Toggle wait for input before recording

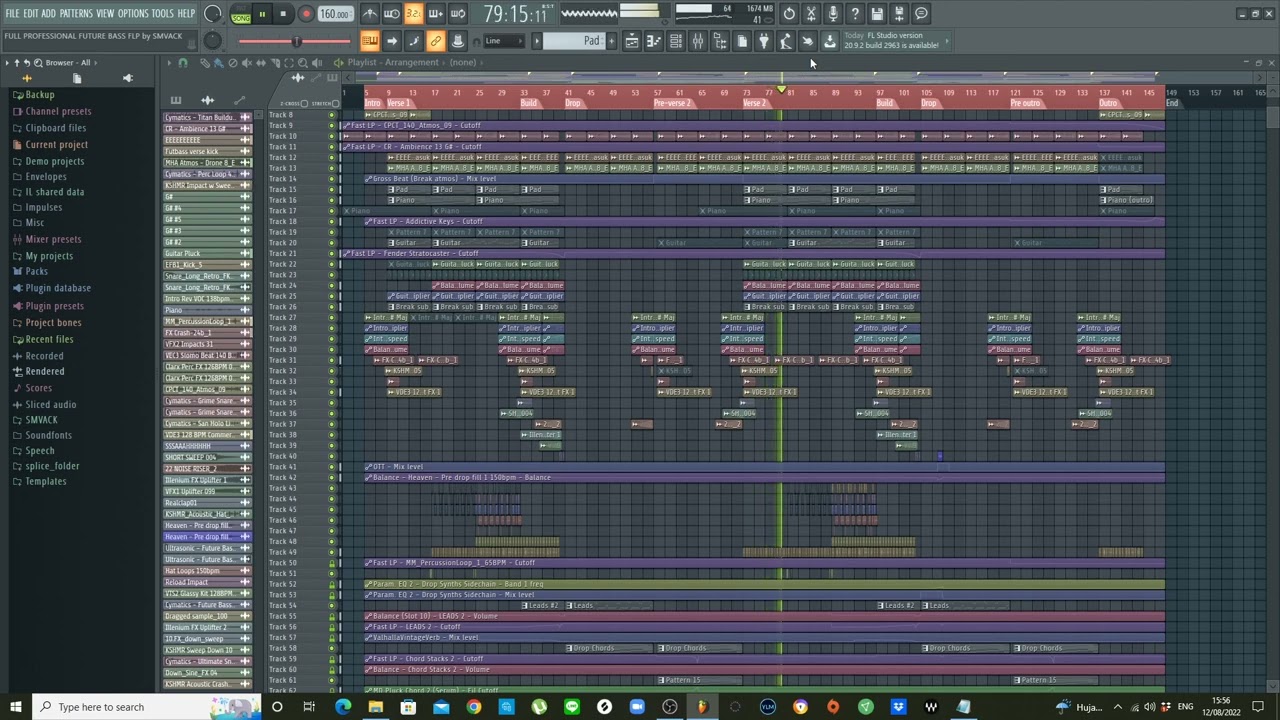point(392,14)
